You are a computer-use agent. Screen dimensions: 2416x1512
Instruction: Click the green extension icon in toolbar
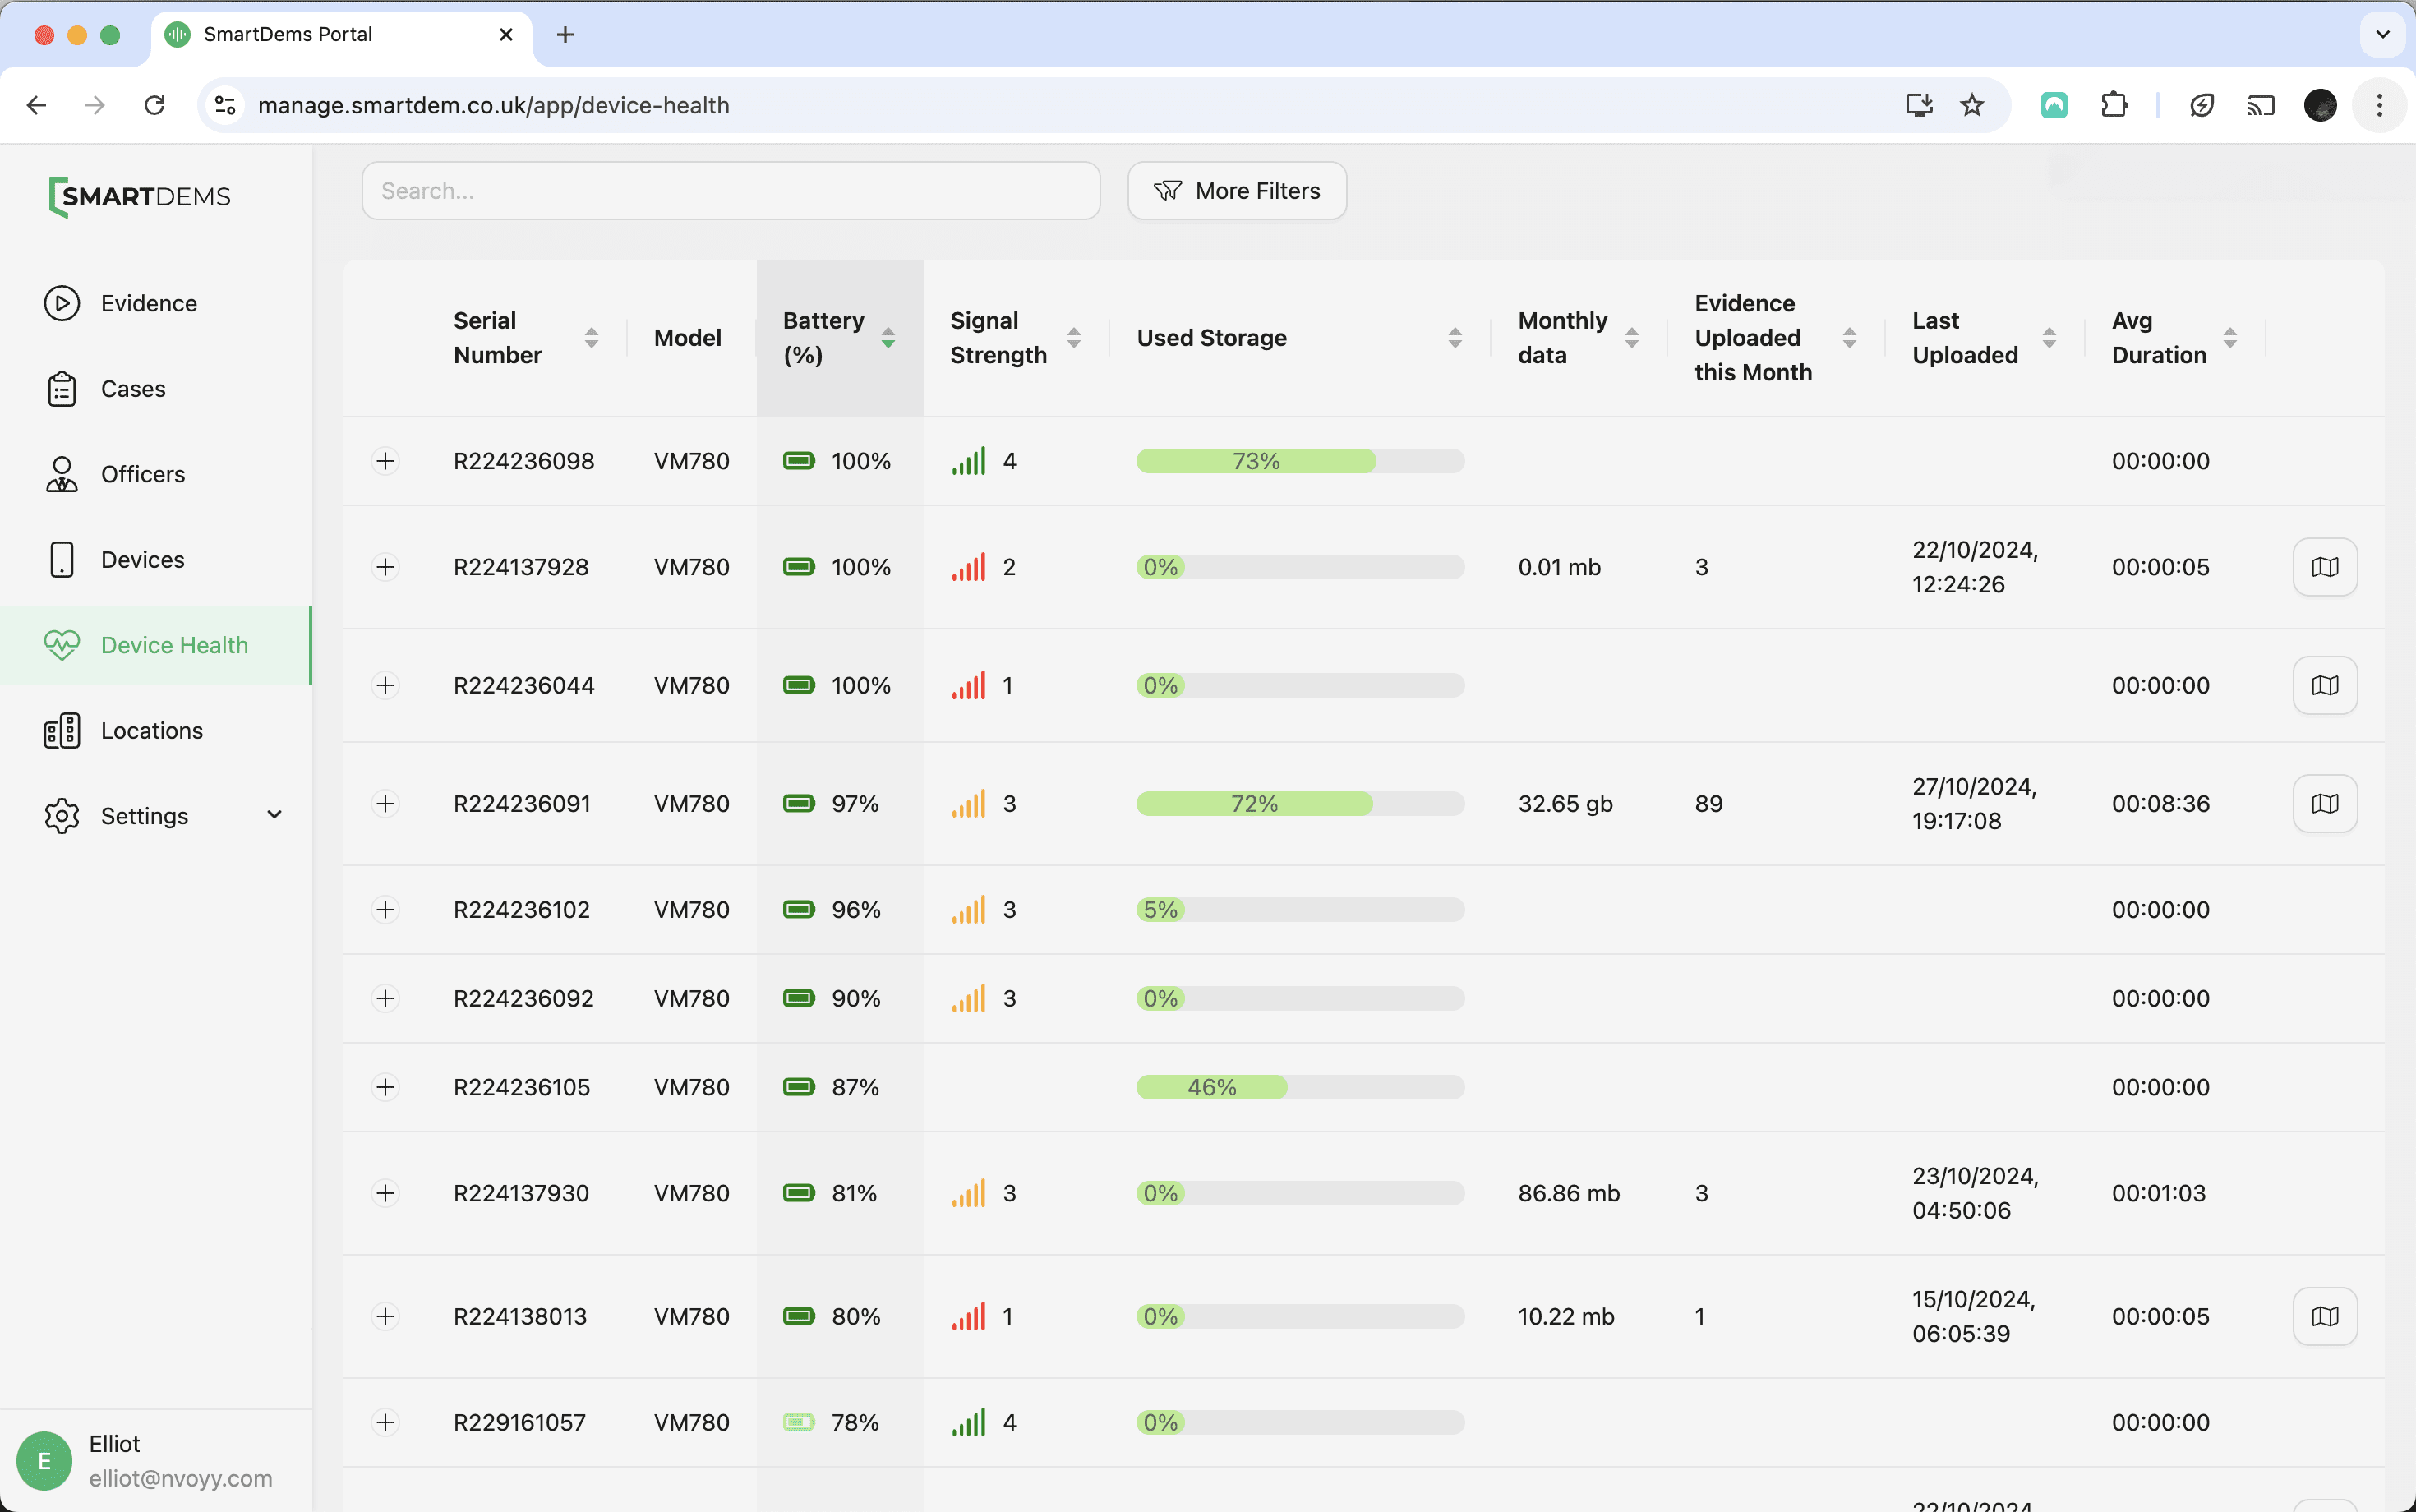tap(2054, 105)
